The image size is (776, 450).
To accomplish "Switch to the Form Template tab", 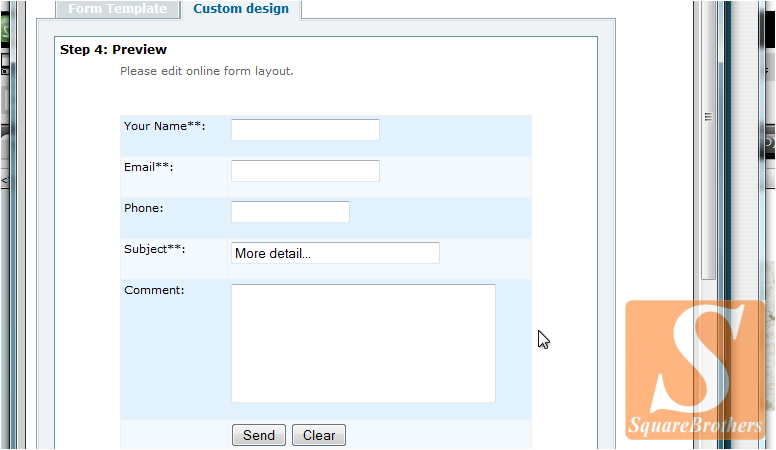I will tap(117, 9).
